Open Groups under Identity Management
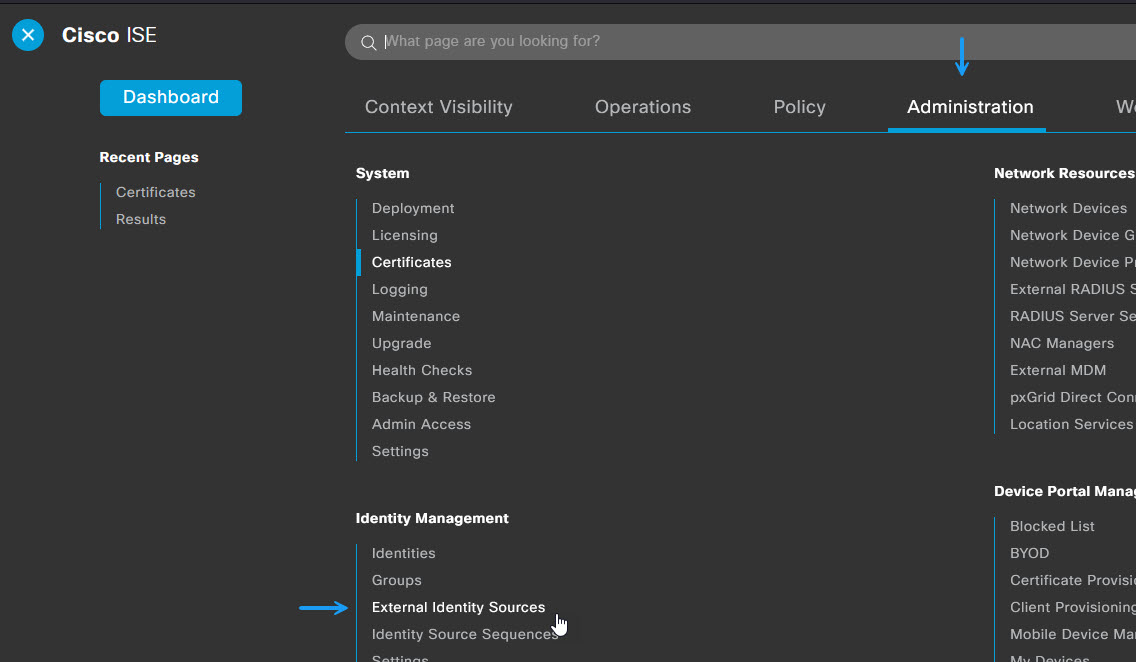This screenshot has height=662, width=1136. pos(396,580)
